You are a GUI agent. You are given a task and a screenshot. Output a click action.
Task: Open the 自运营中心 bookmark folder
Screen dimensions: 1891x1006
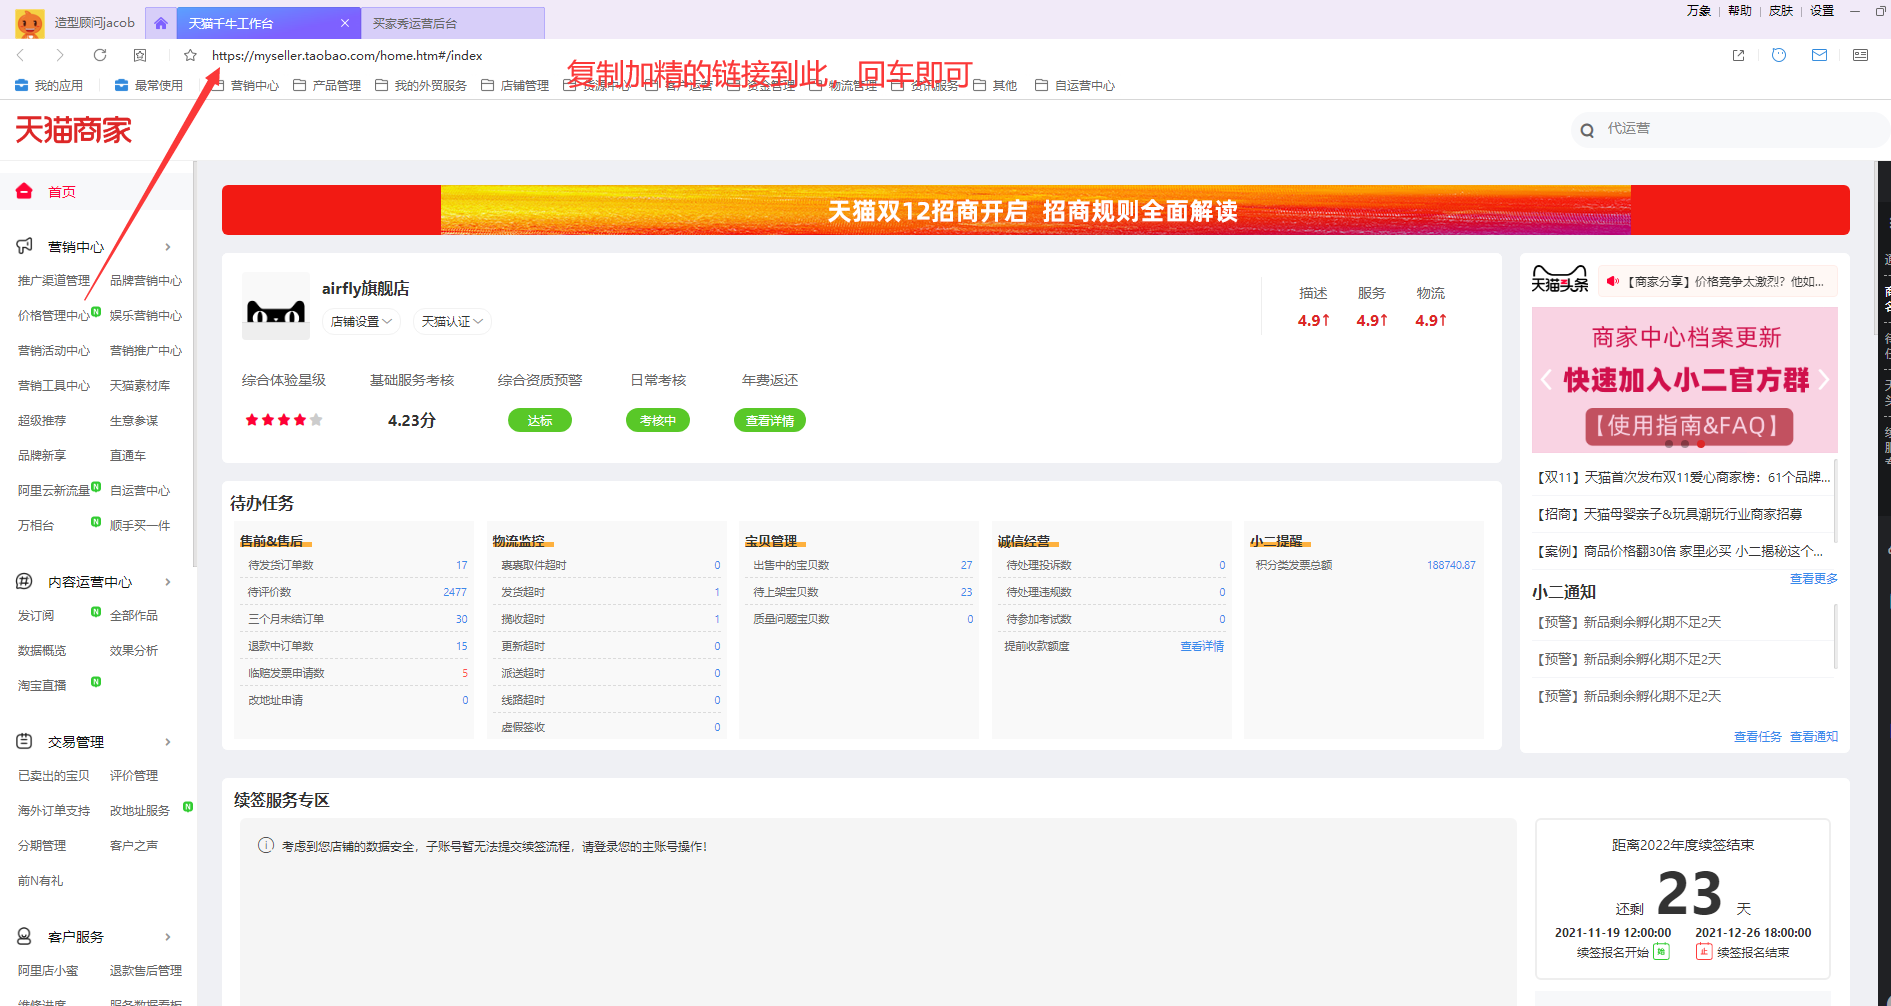click(x=1075, y=85)
